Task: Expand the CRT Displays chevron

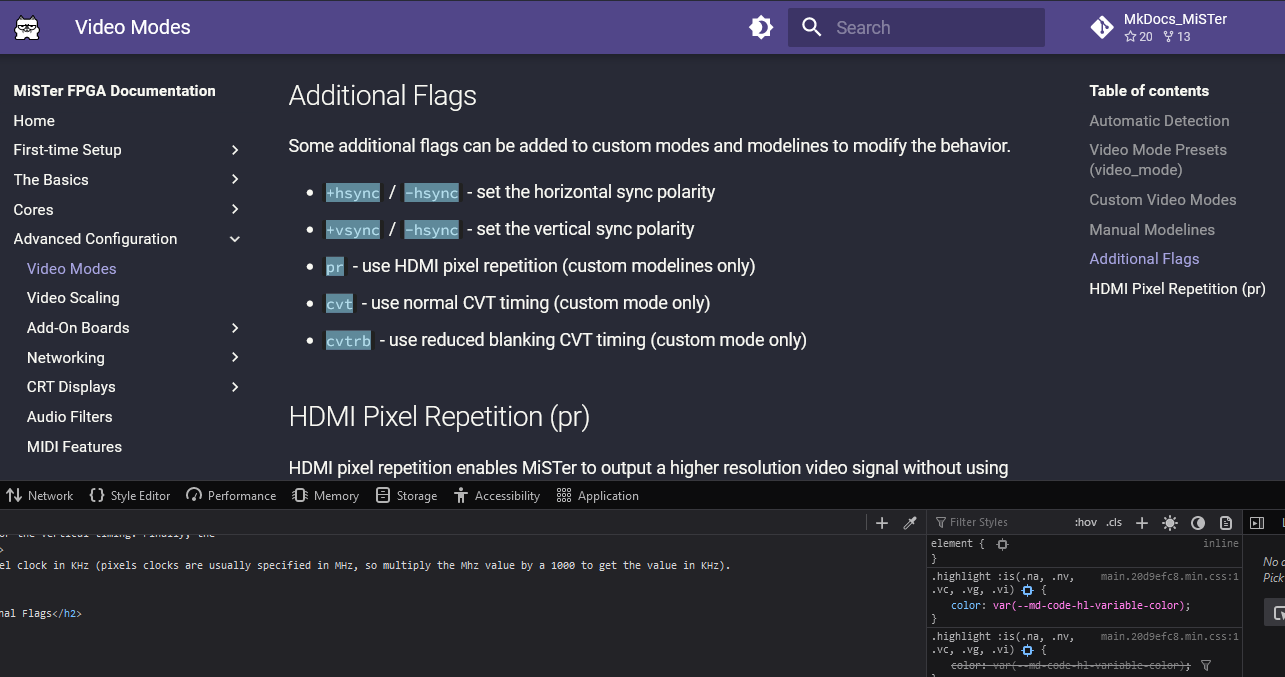Action: coord(235,387)
